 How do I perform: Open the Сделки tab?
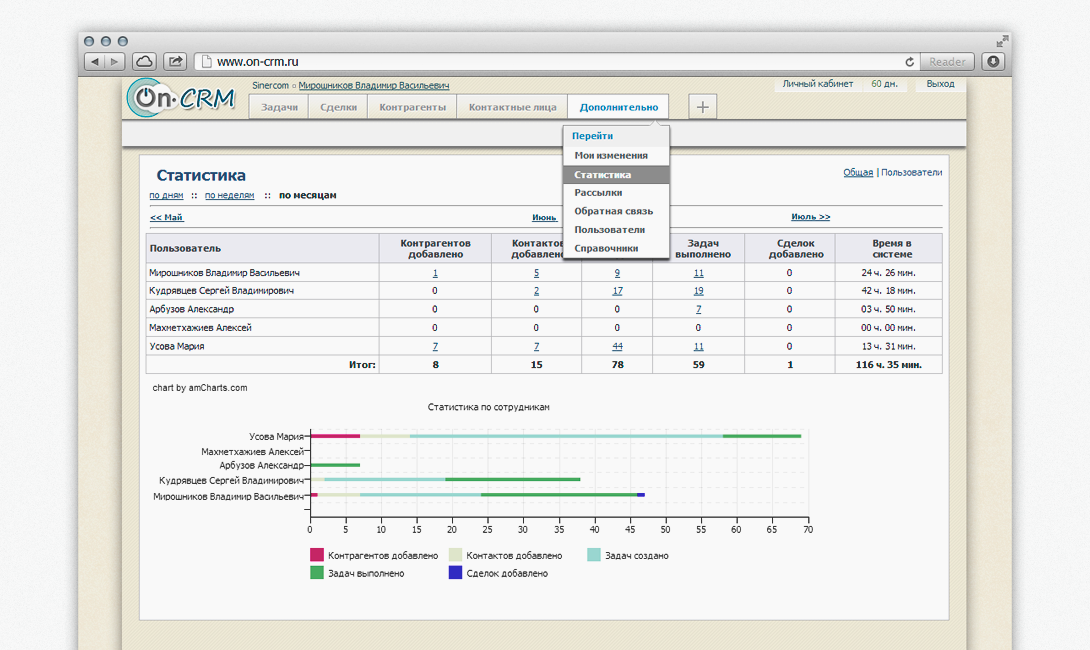click(338, 107)
